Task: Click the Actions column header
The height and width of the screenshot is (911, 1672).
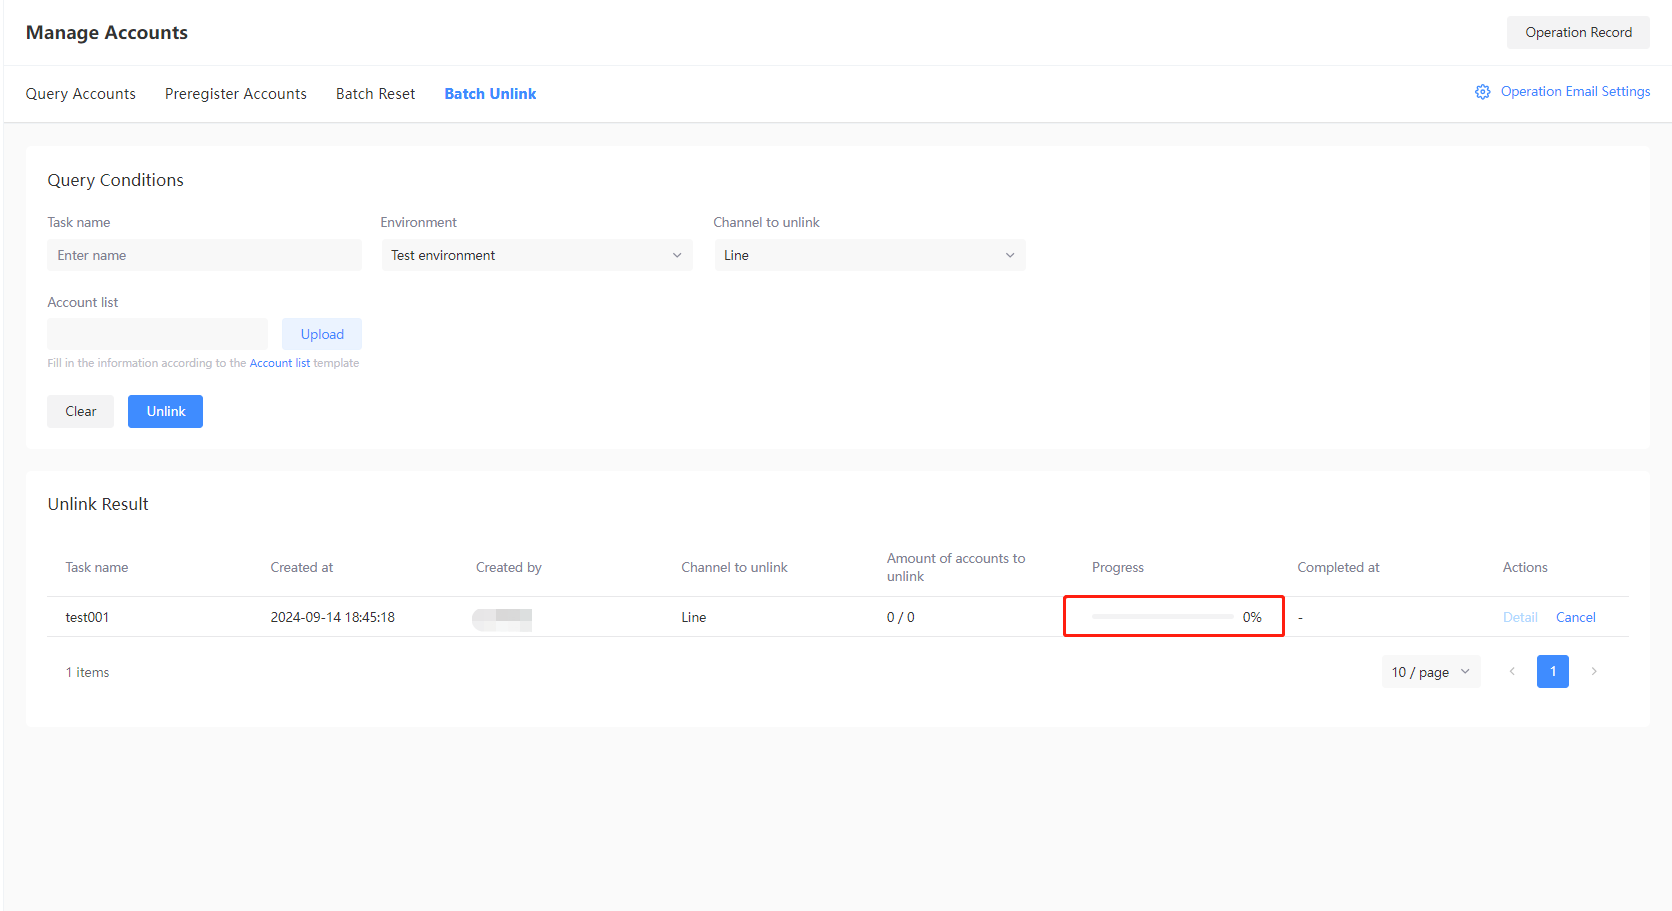Action: pos(1525,567)
